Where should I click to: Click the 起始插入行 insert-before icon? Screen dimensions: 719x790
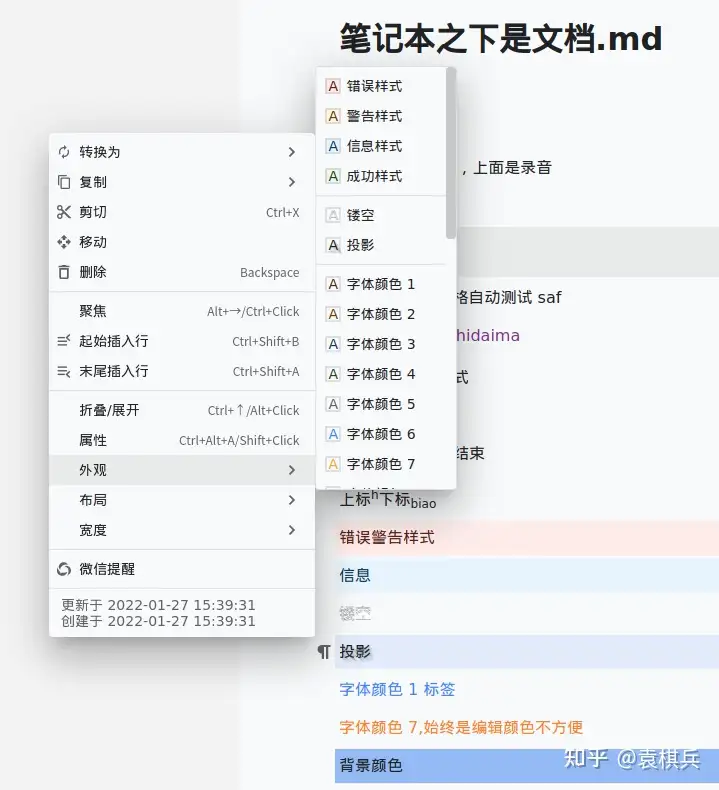tap(64, 341)
